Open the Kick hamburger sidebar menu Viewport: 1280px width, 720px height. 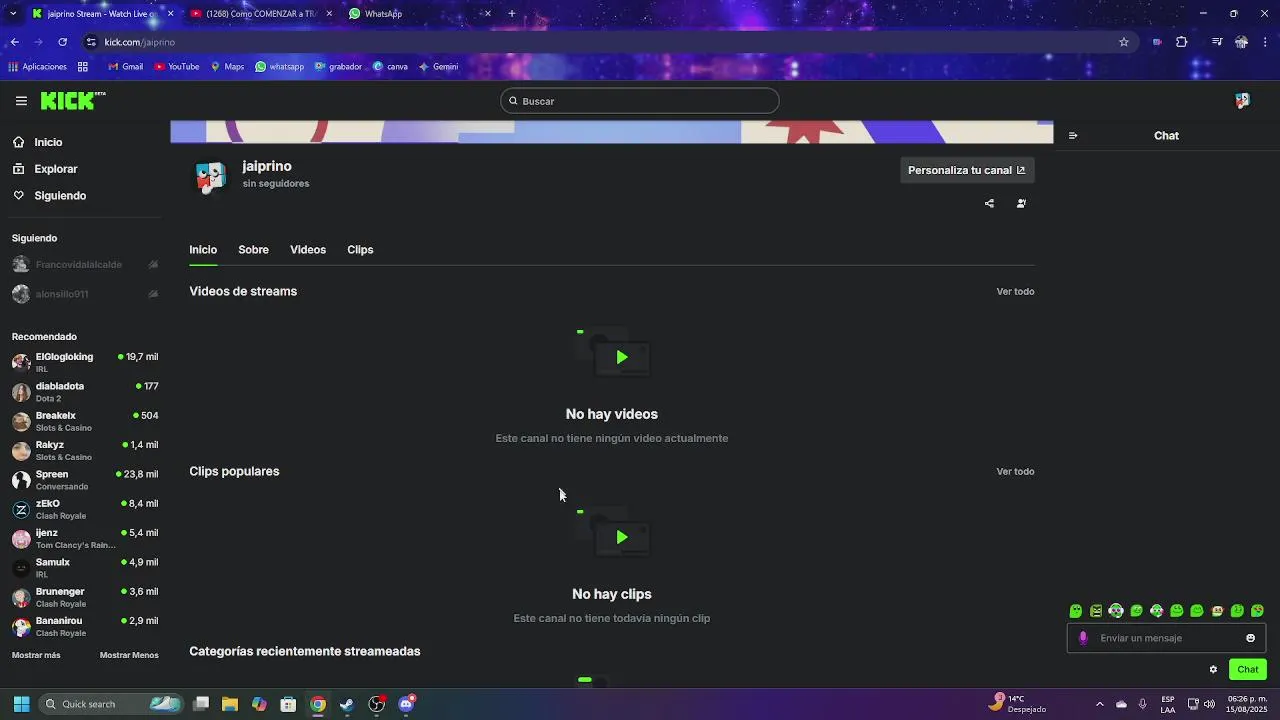[21, 101]
